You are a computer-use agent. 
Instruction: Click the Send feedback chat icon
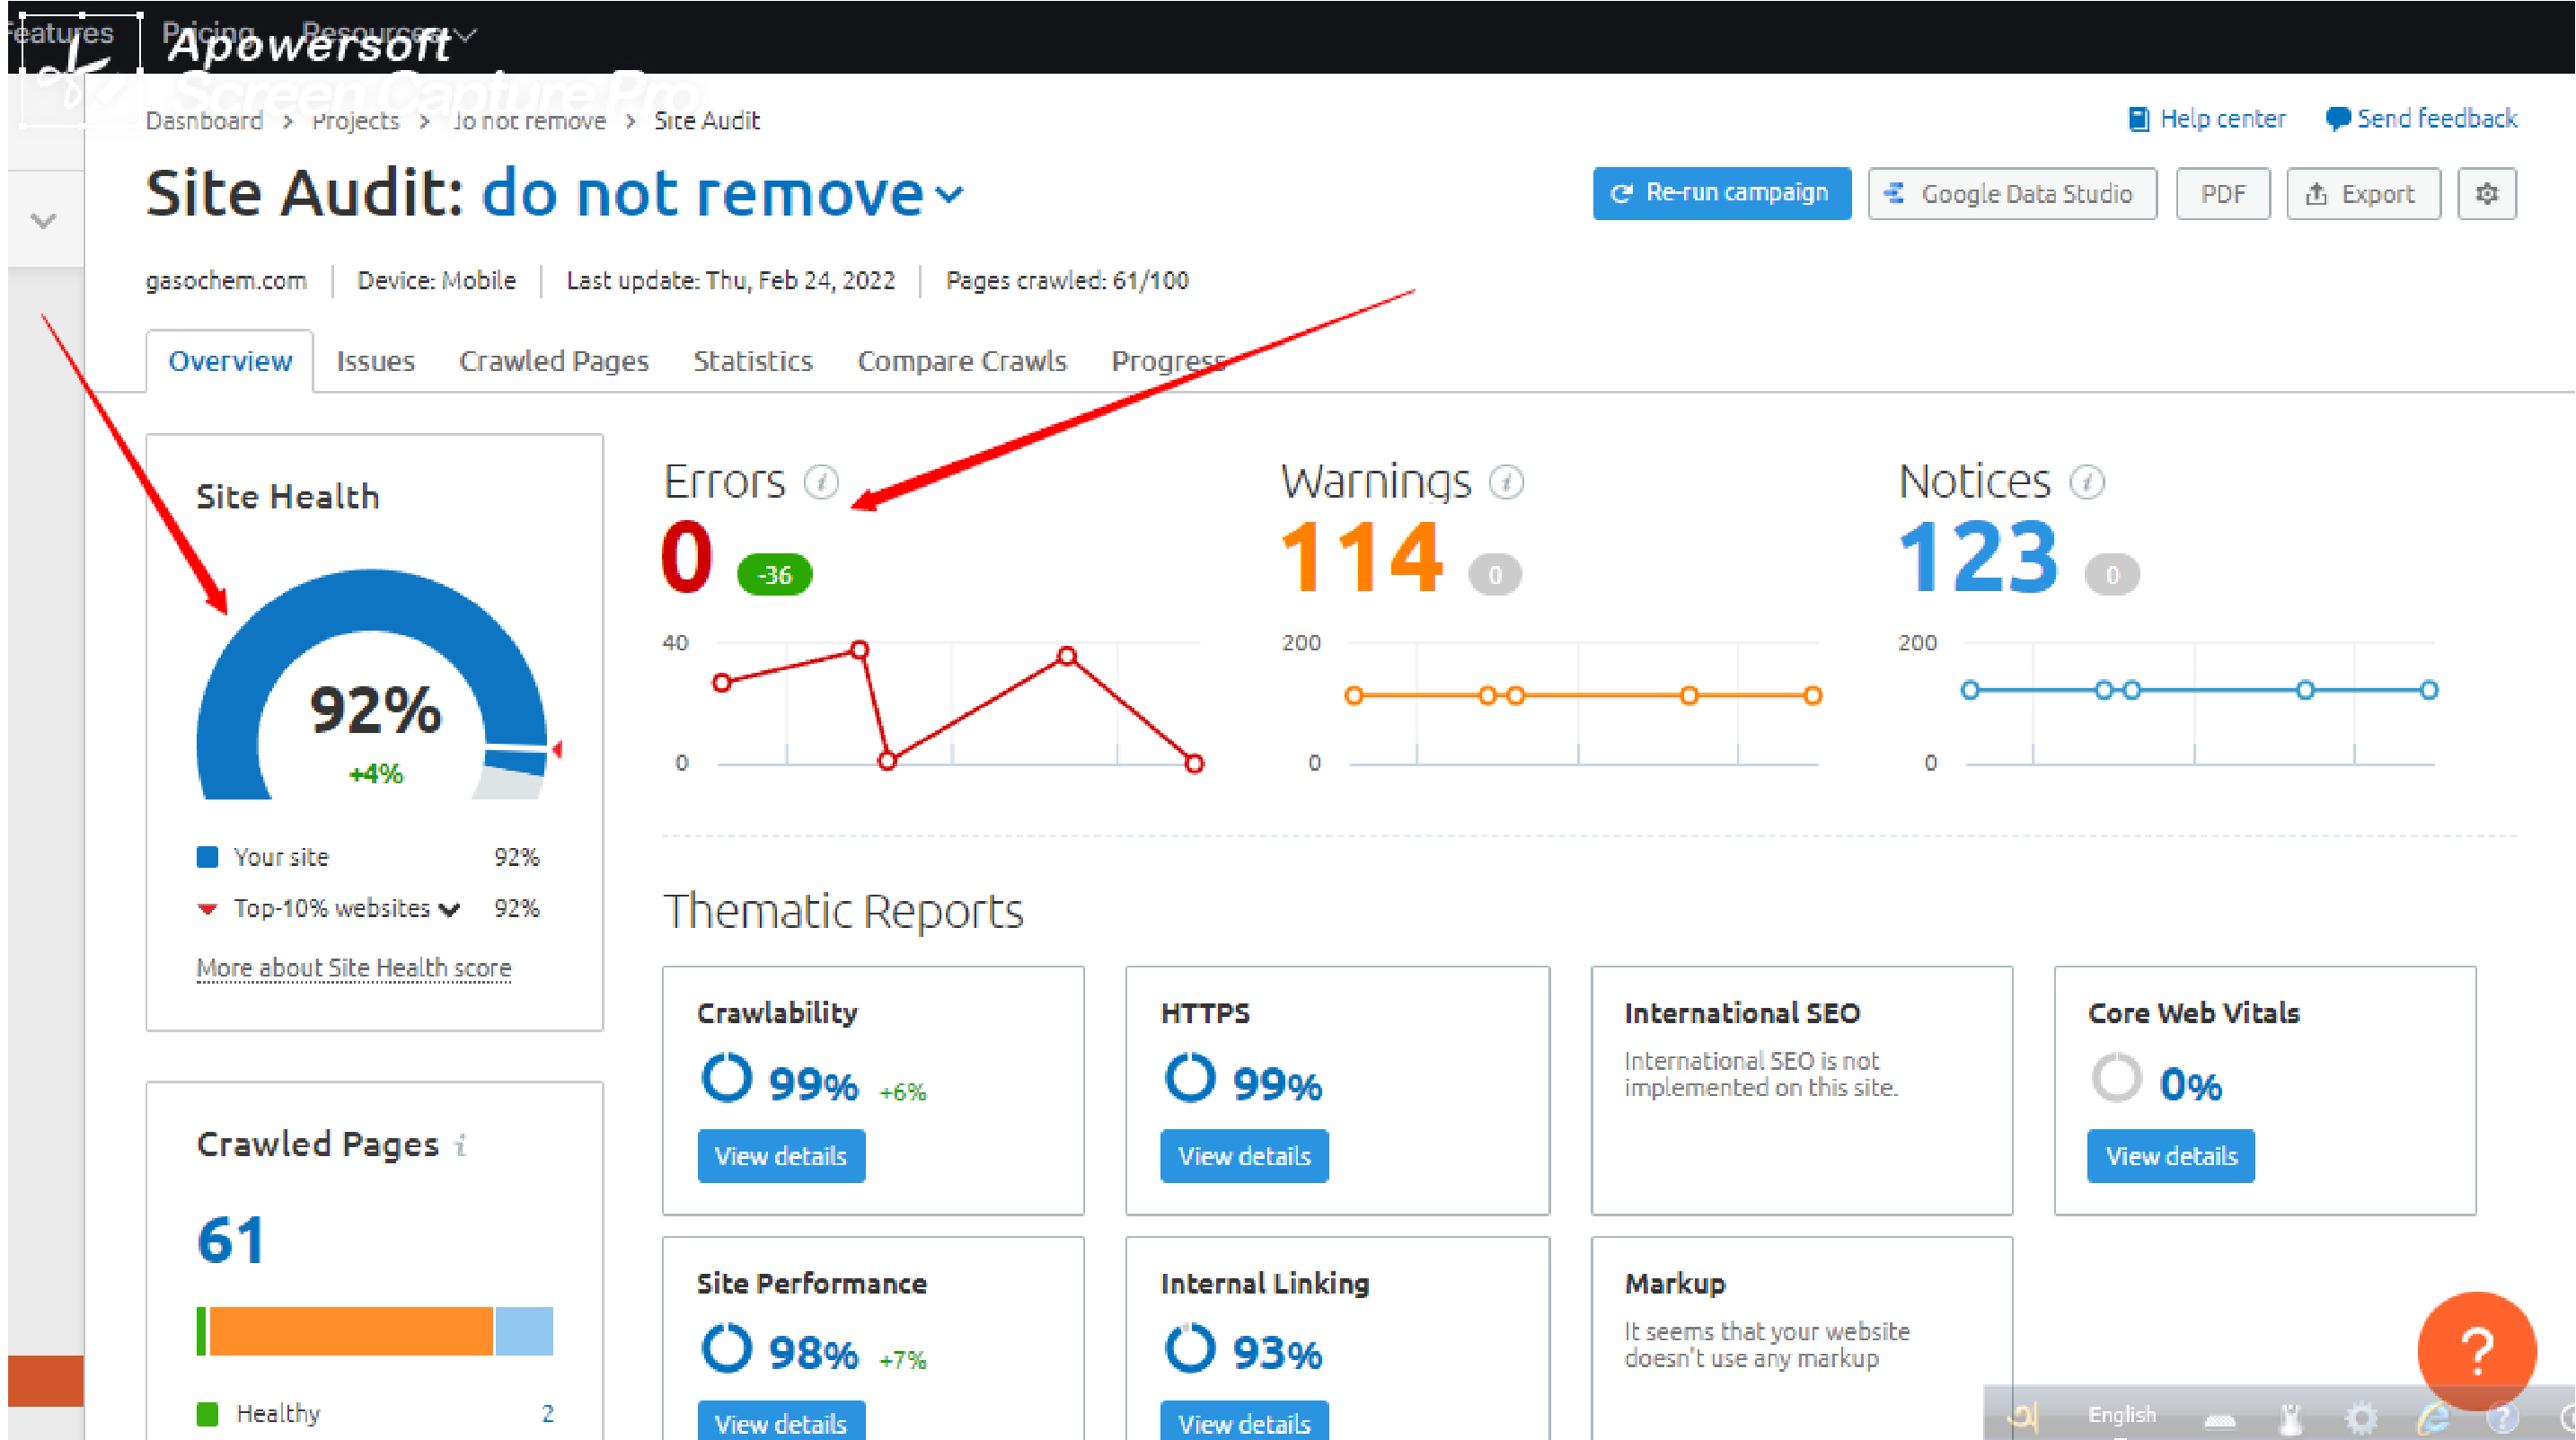(2337, 119)
